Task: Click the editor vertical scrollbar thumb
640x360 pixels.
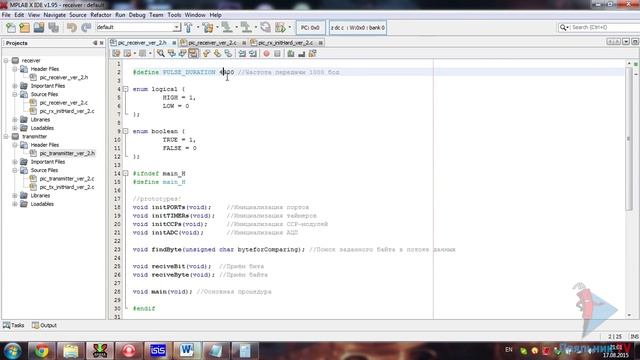Action: (629, 139)
